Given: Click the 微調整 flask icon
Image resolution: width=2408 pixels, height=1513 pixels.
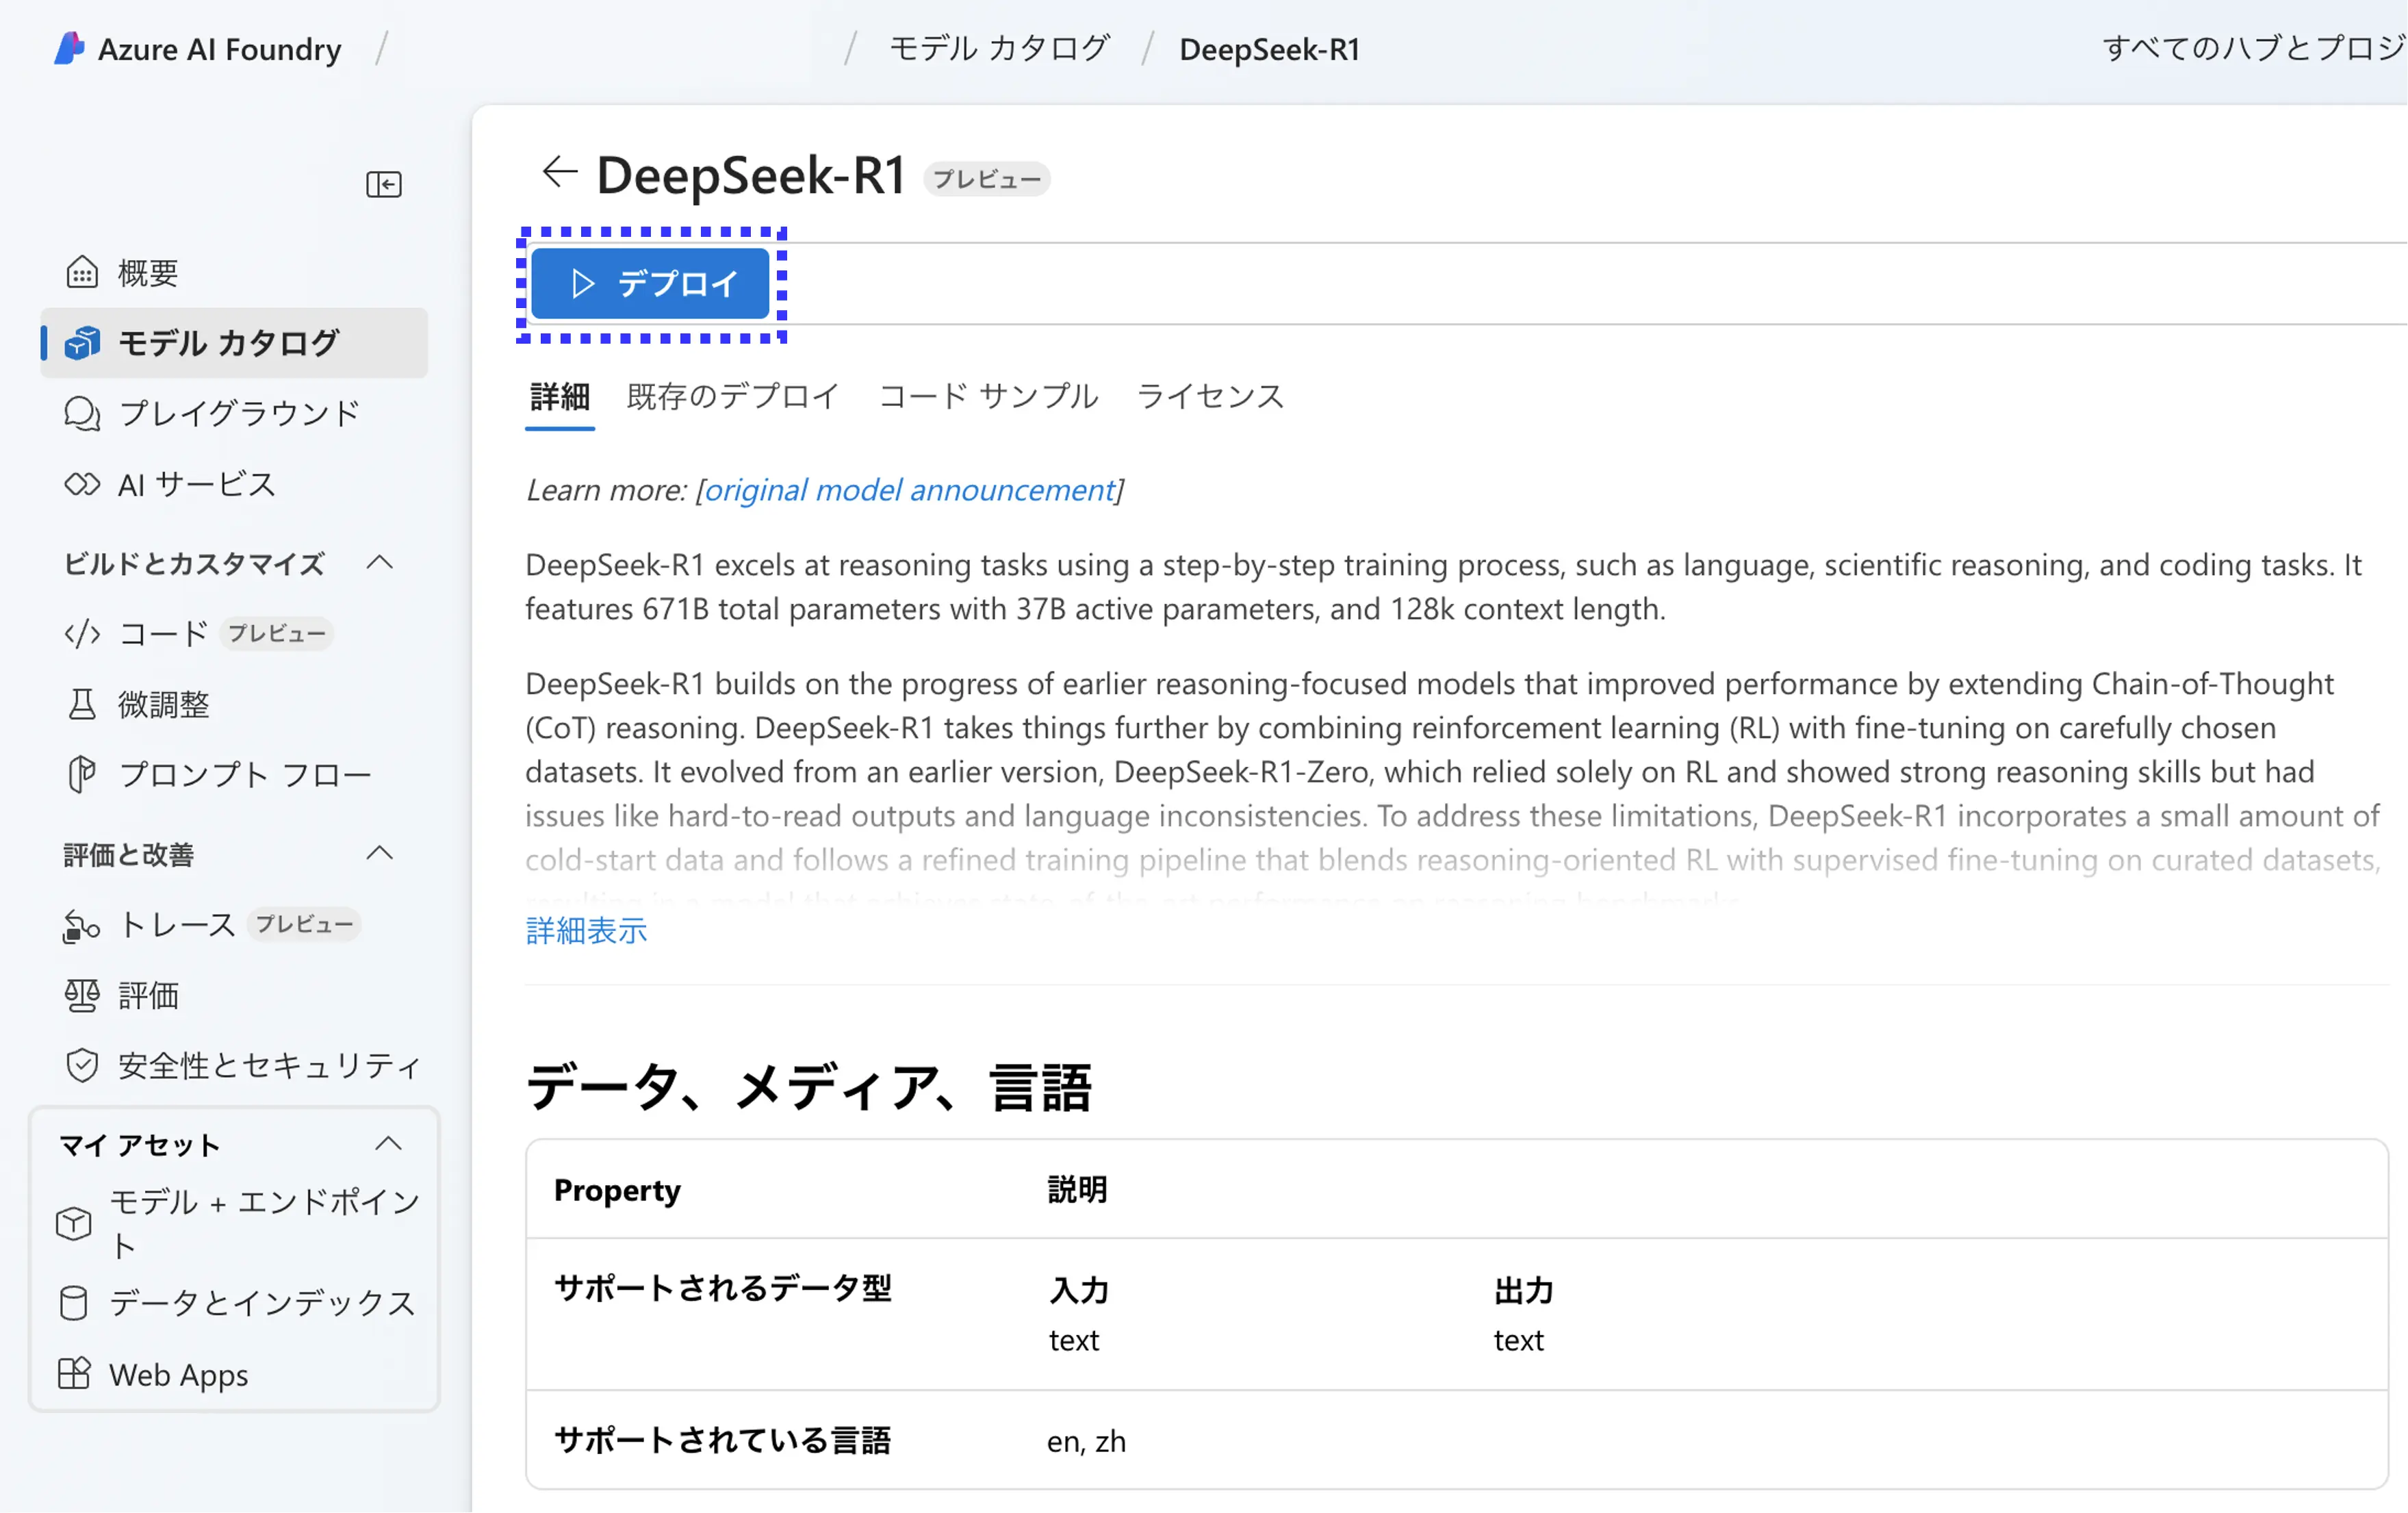Looking at the screenshot, I should [82, 704].
